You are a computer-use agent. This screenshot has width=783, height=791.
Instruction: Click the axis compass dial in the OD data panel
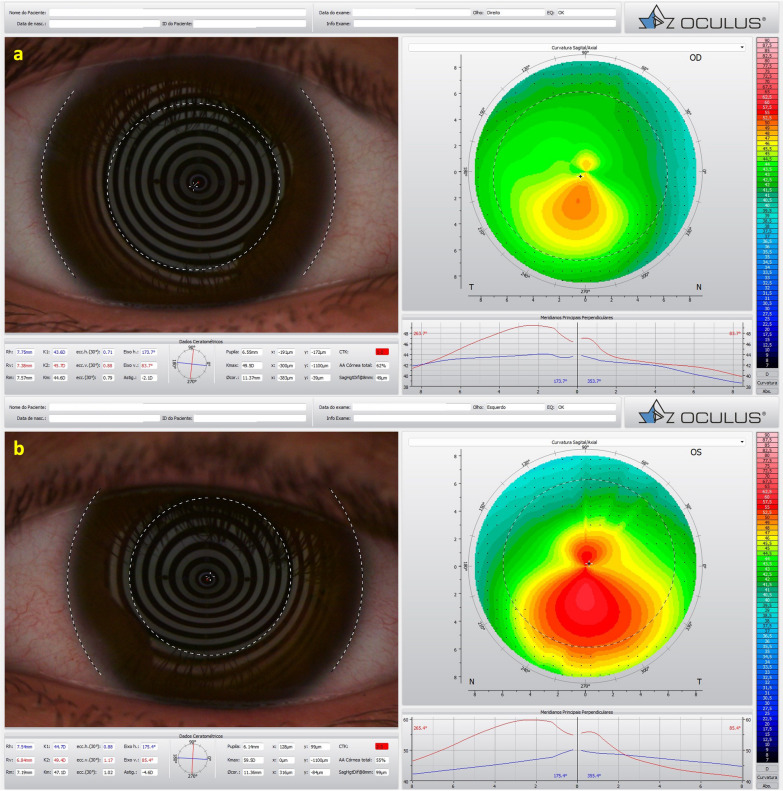tap(192, 364)
